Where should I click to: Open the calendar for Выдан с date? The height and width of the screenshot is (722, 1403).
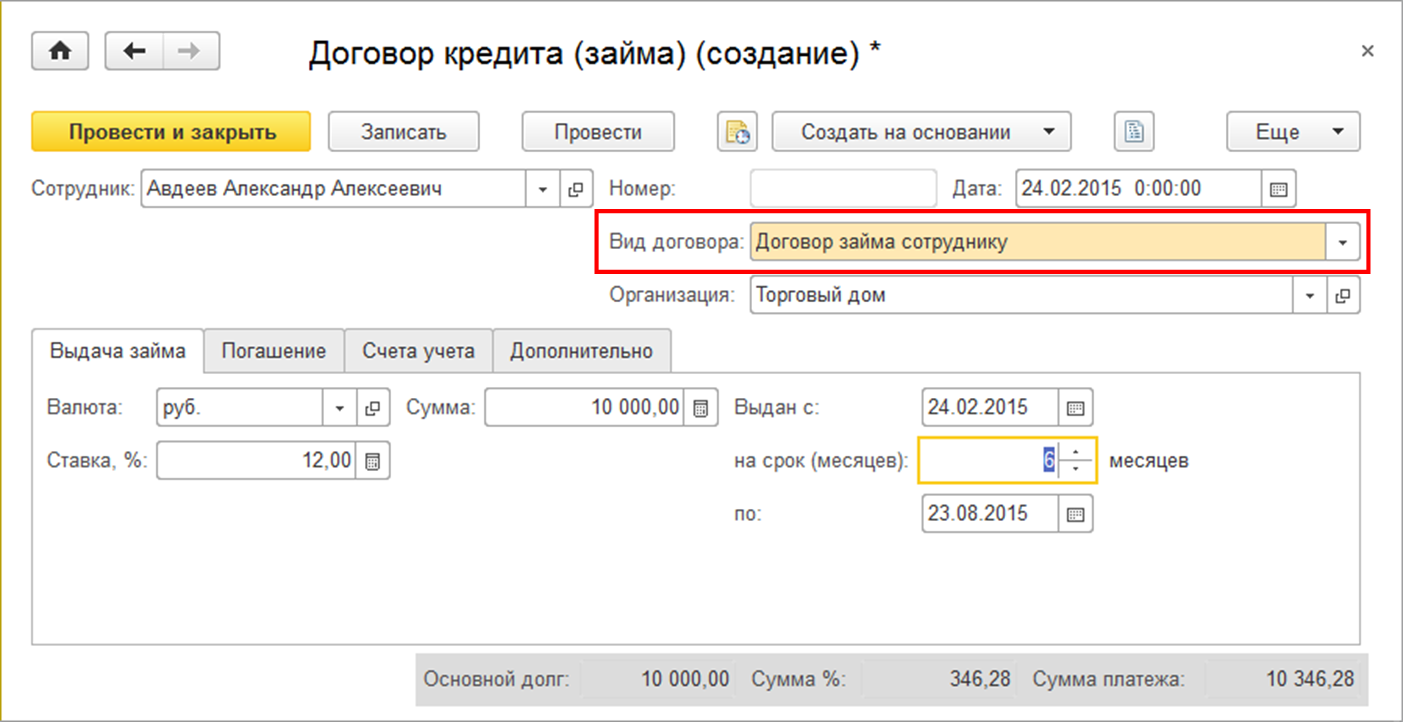coord(1075,408)
